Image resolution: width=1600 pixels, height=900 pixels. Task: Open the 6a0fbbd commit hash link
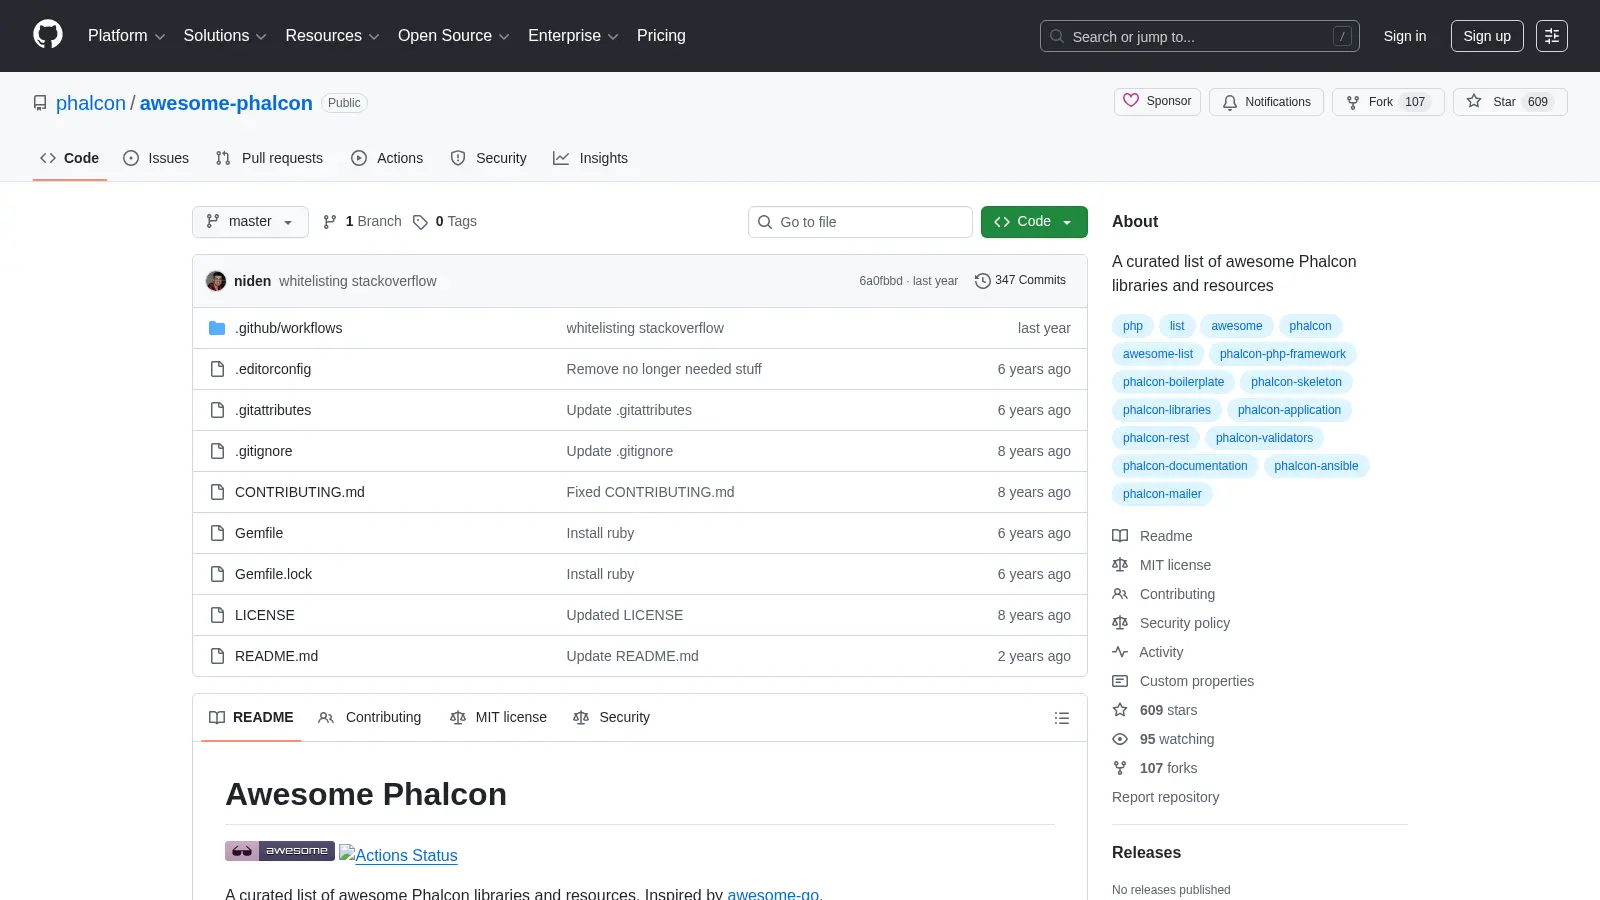tap(881, 281)
